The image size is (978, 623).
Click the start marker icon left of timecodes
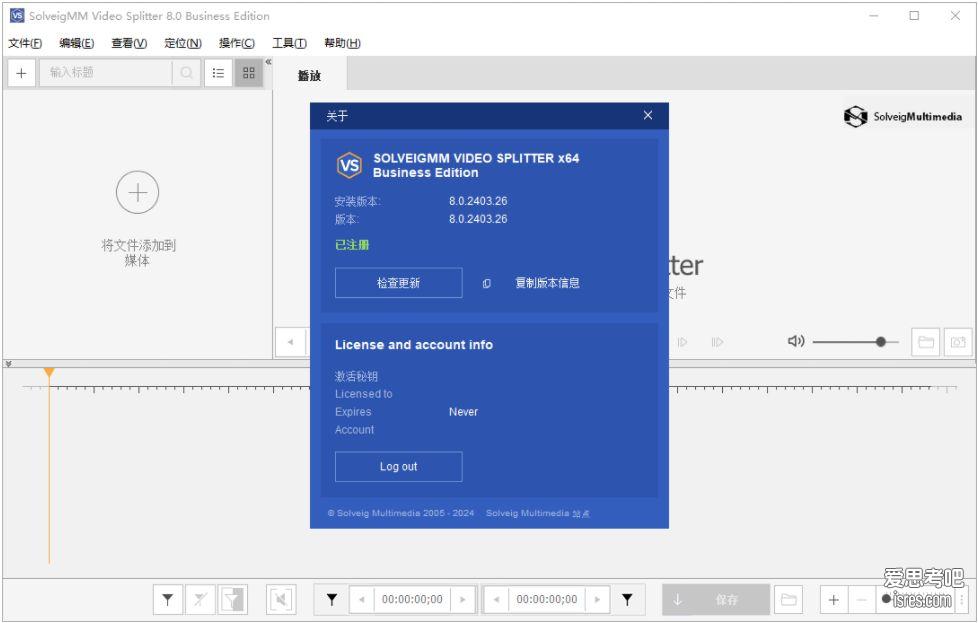[x=332, y=599]
